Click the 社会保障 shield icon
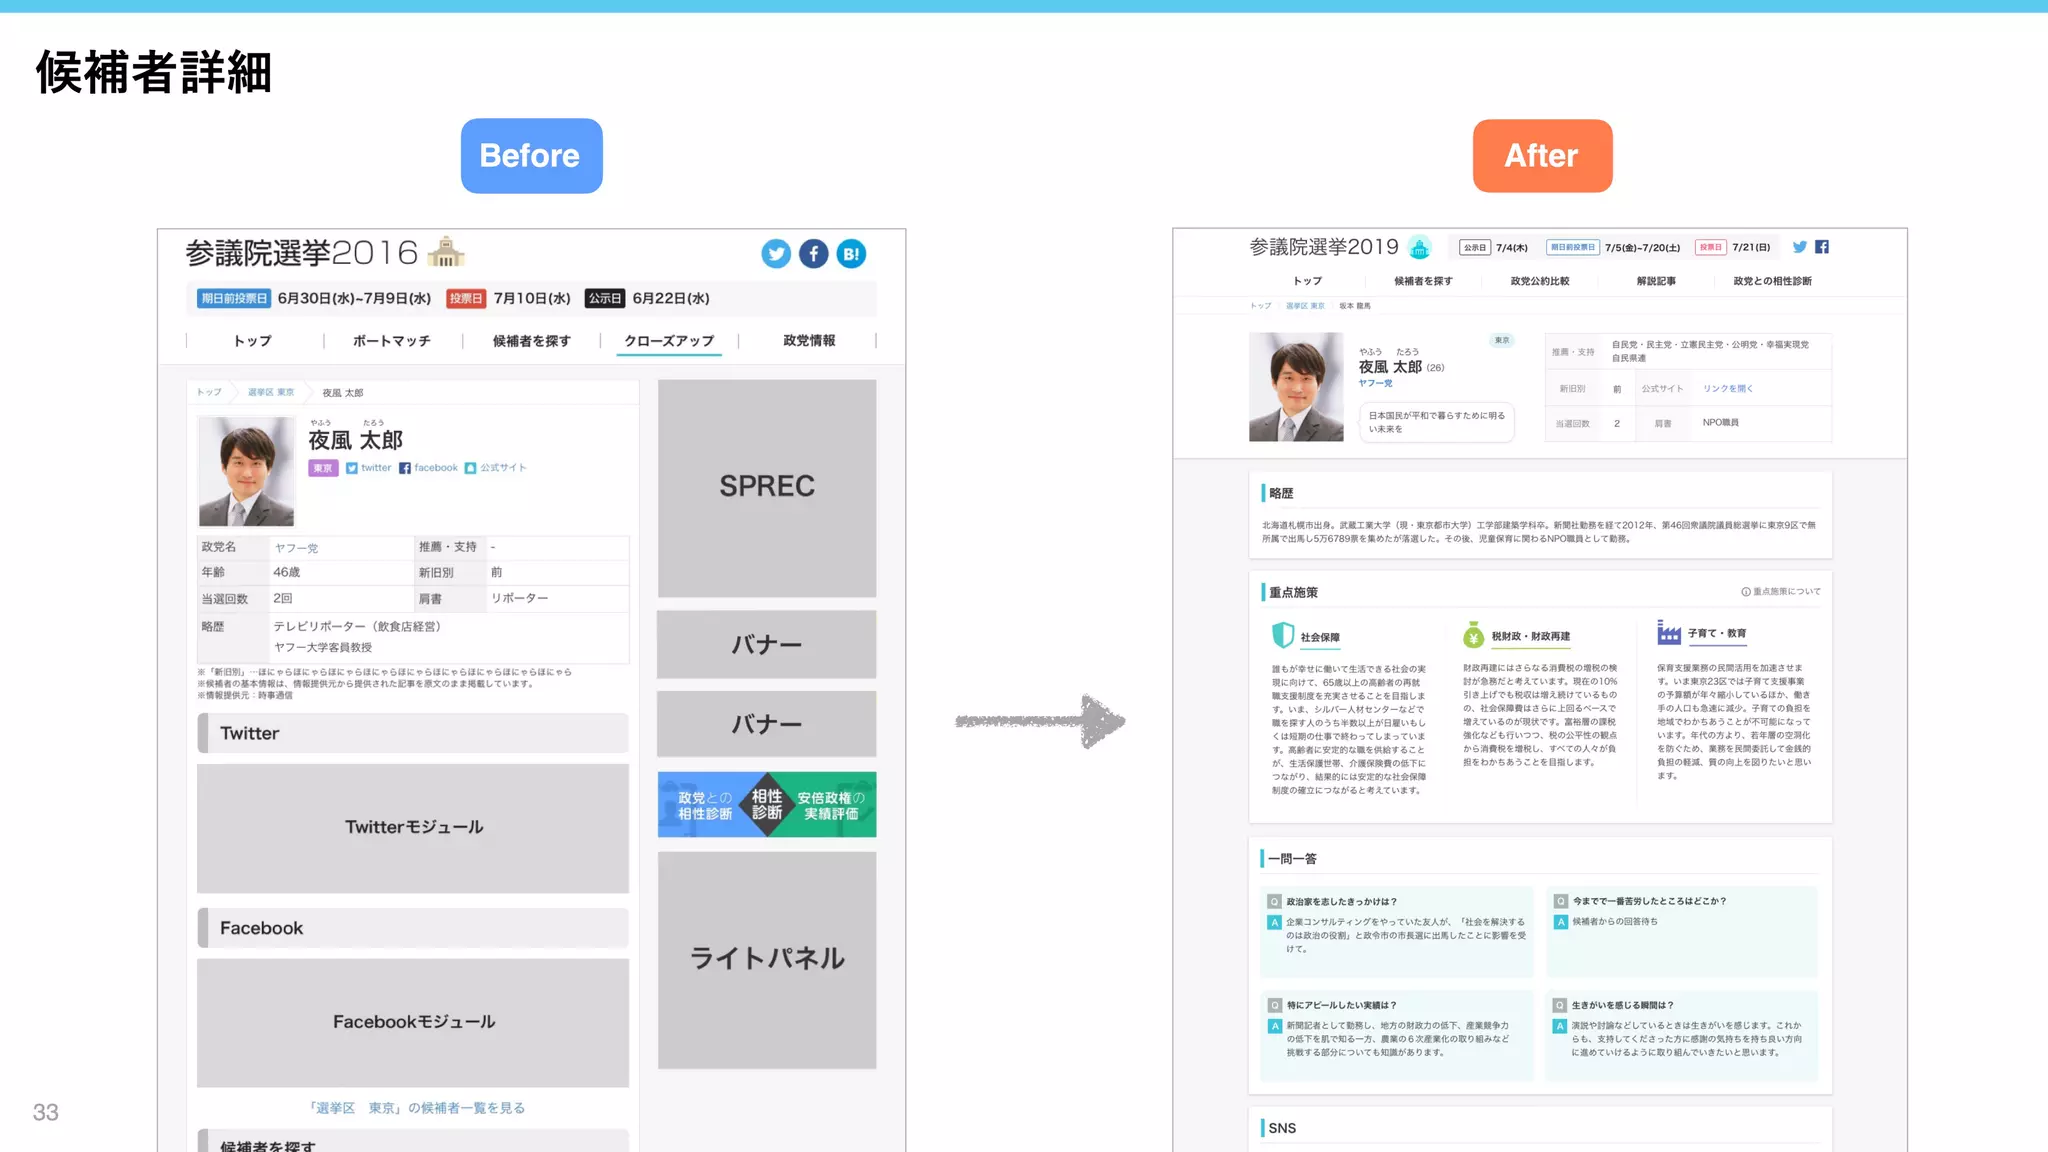This screenshot has width=2048, height=1152. [x=1282, y=635]
